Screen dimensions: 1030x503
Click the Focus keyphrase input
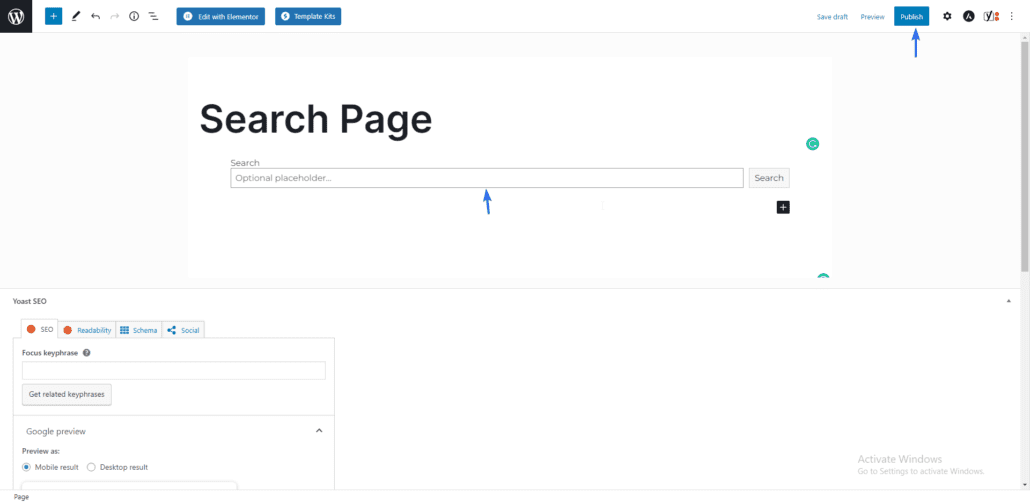click(x=174, y=370)
